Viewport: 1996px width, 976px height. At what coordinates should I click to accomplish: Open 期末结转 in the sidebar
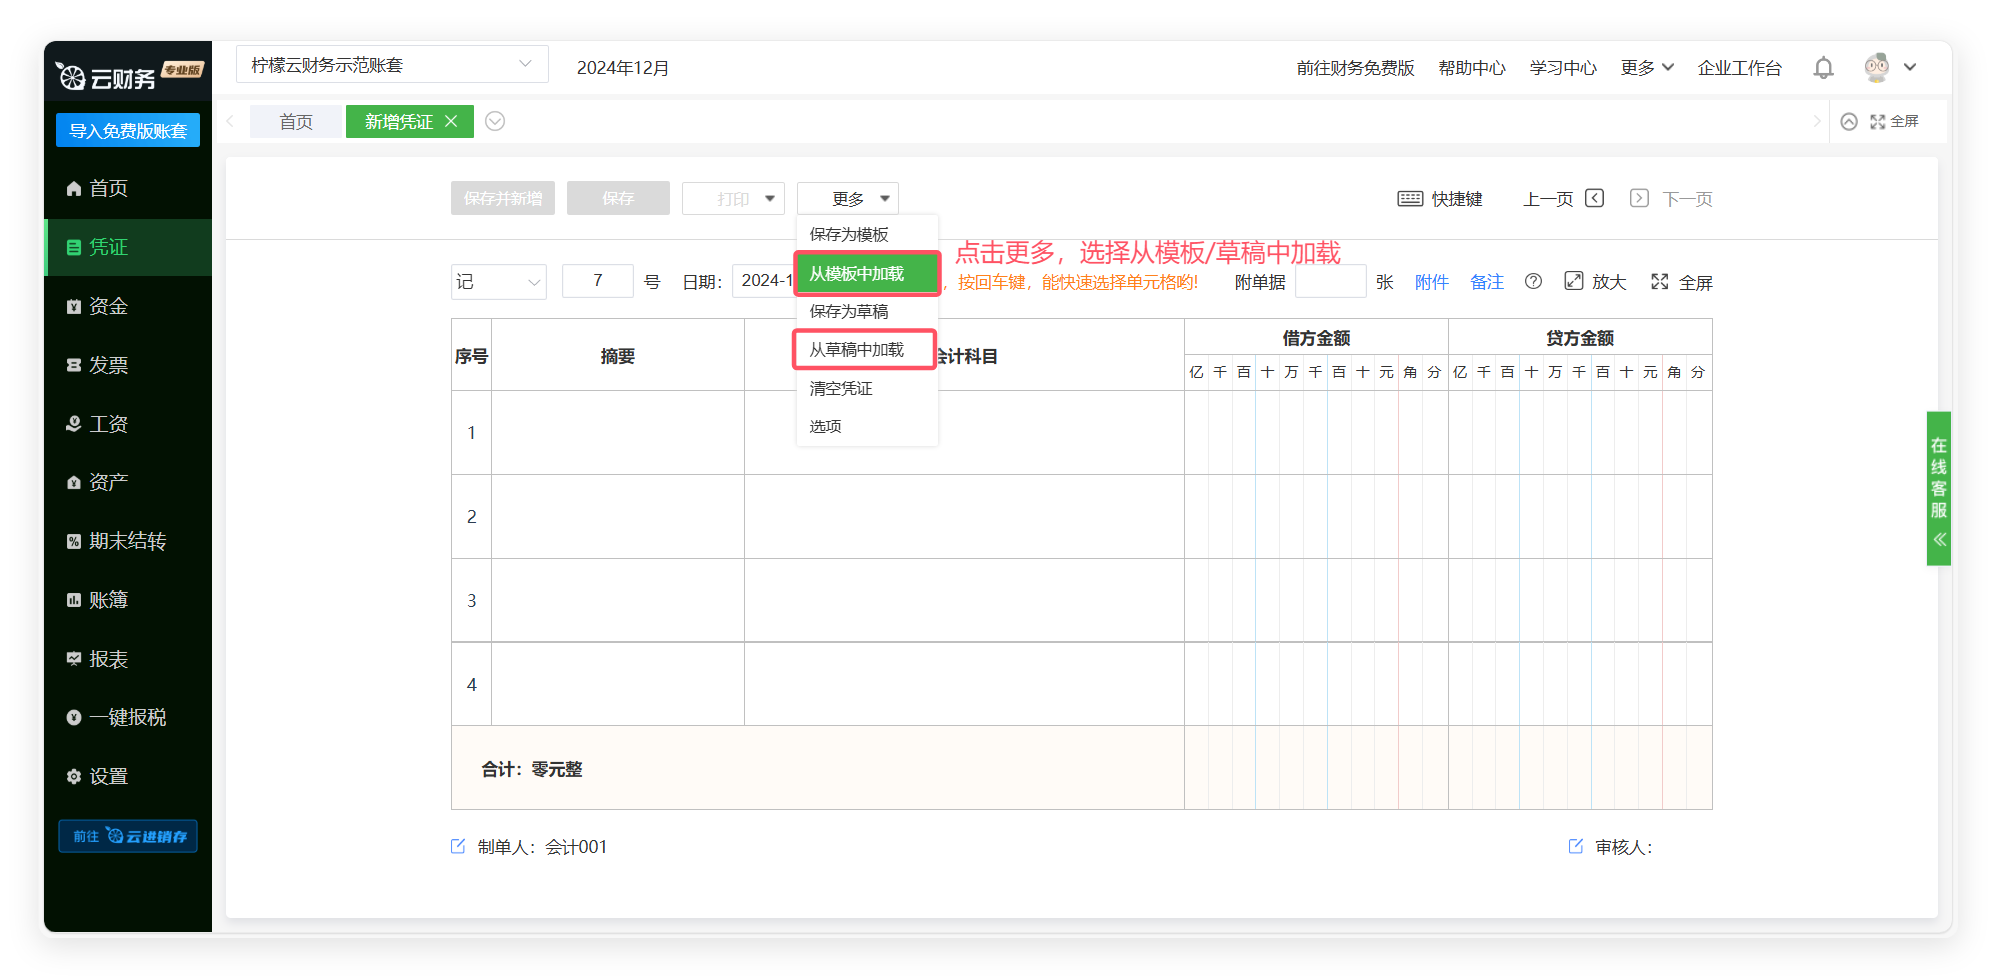pyautogui.click(x=127, y=541)
